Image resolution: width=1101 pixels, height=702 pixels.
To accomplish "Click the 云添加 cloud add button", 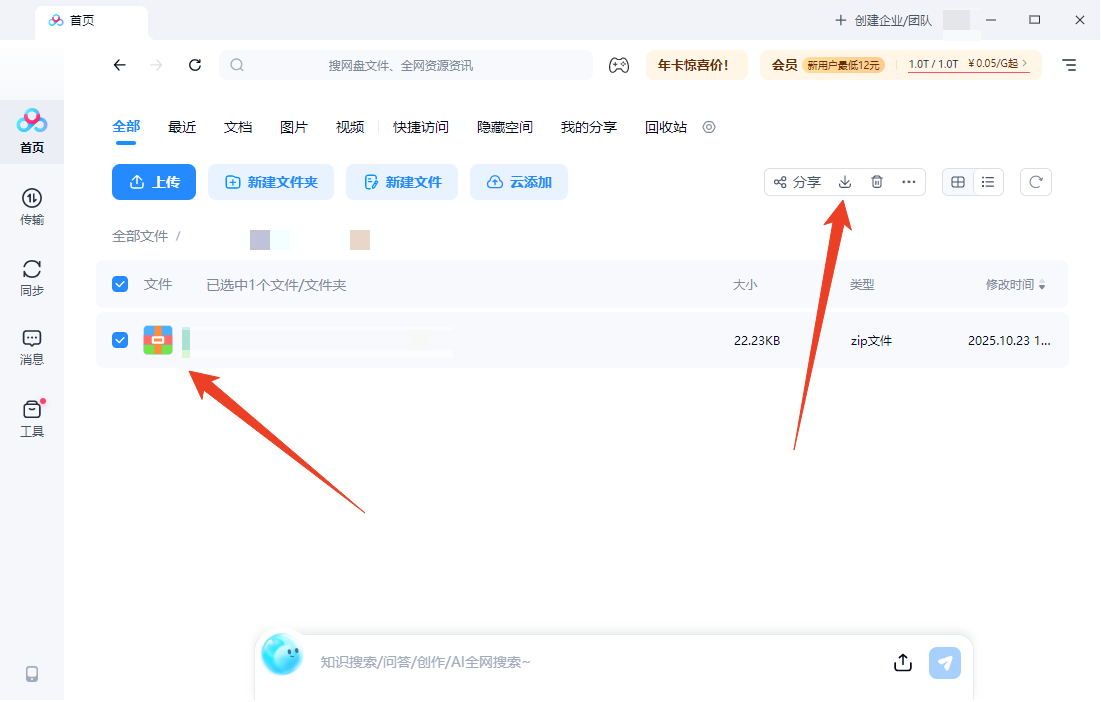I will pyautogui.click(x=519, y=182).
